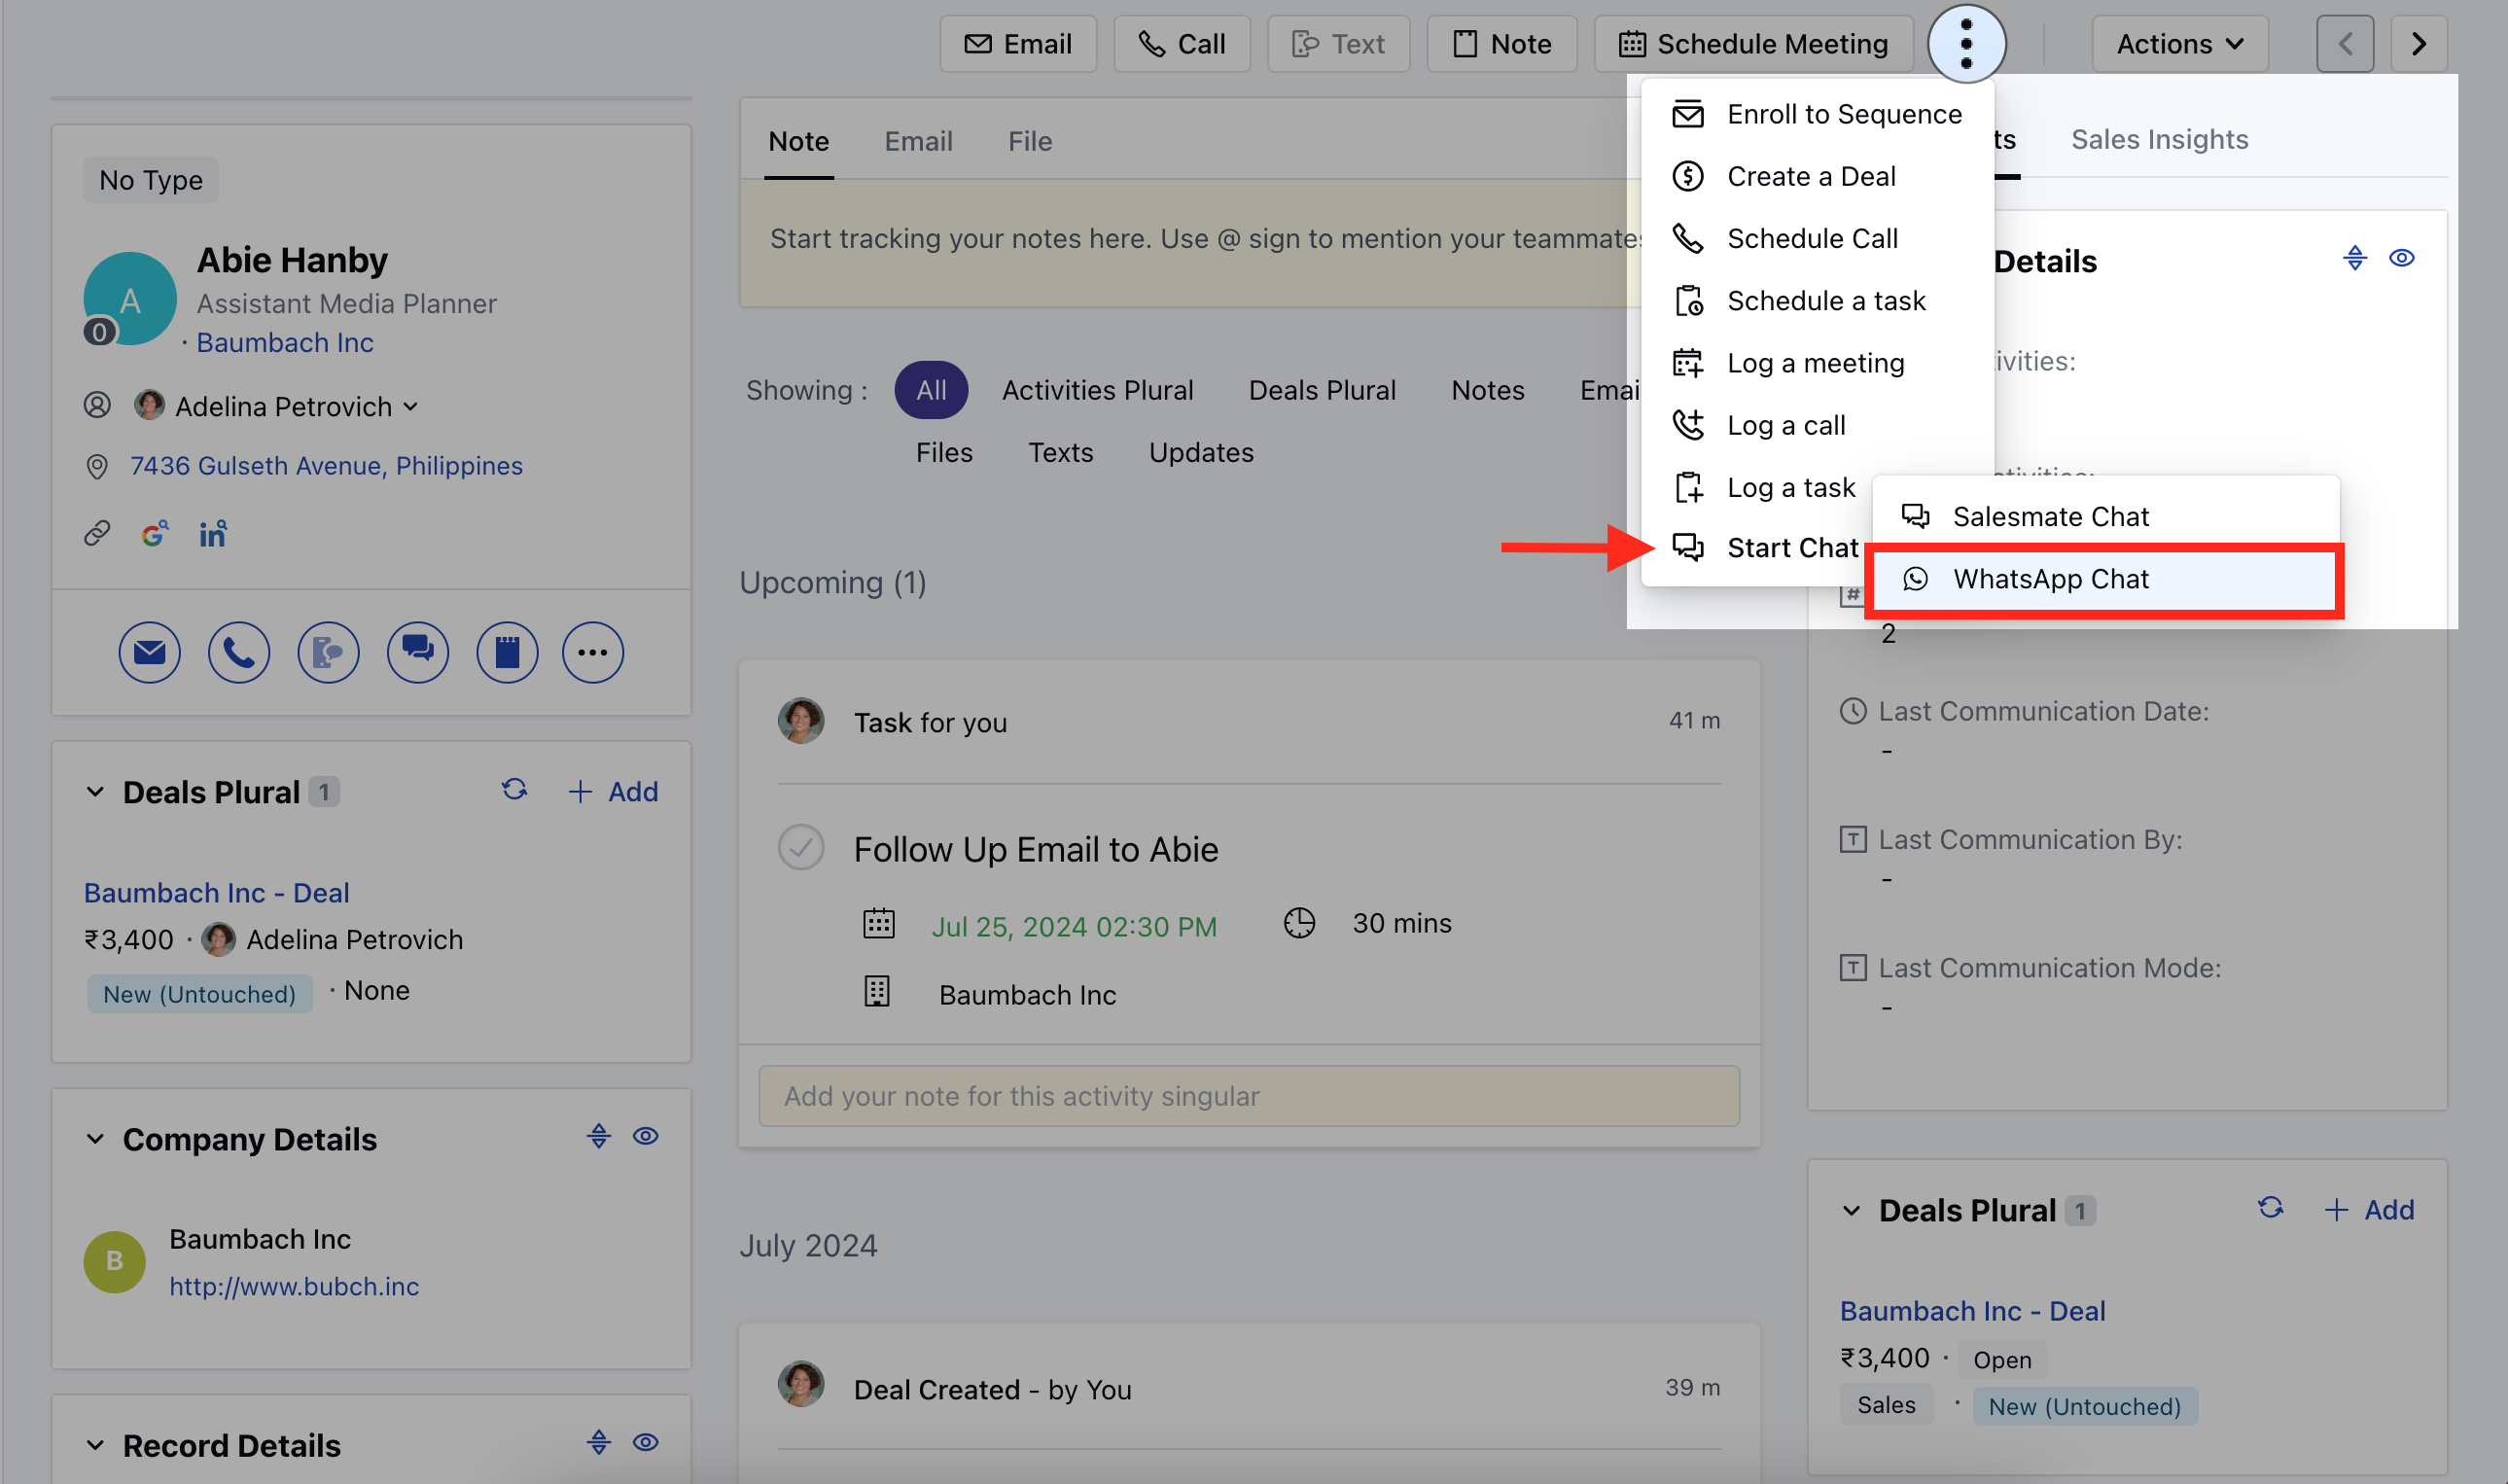Mark Follow Up Email task complete
The image size is (2508, 1484).
pos(801,848)
